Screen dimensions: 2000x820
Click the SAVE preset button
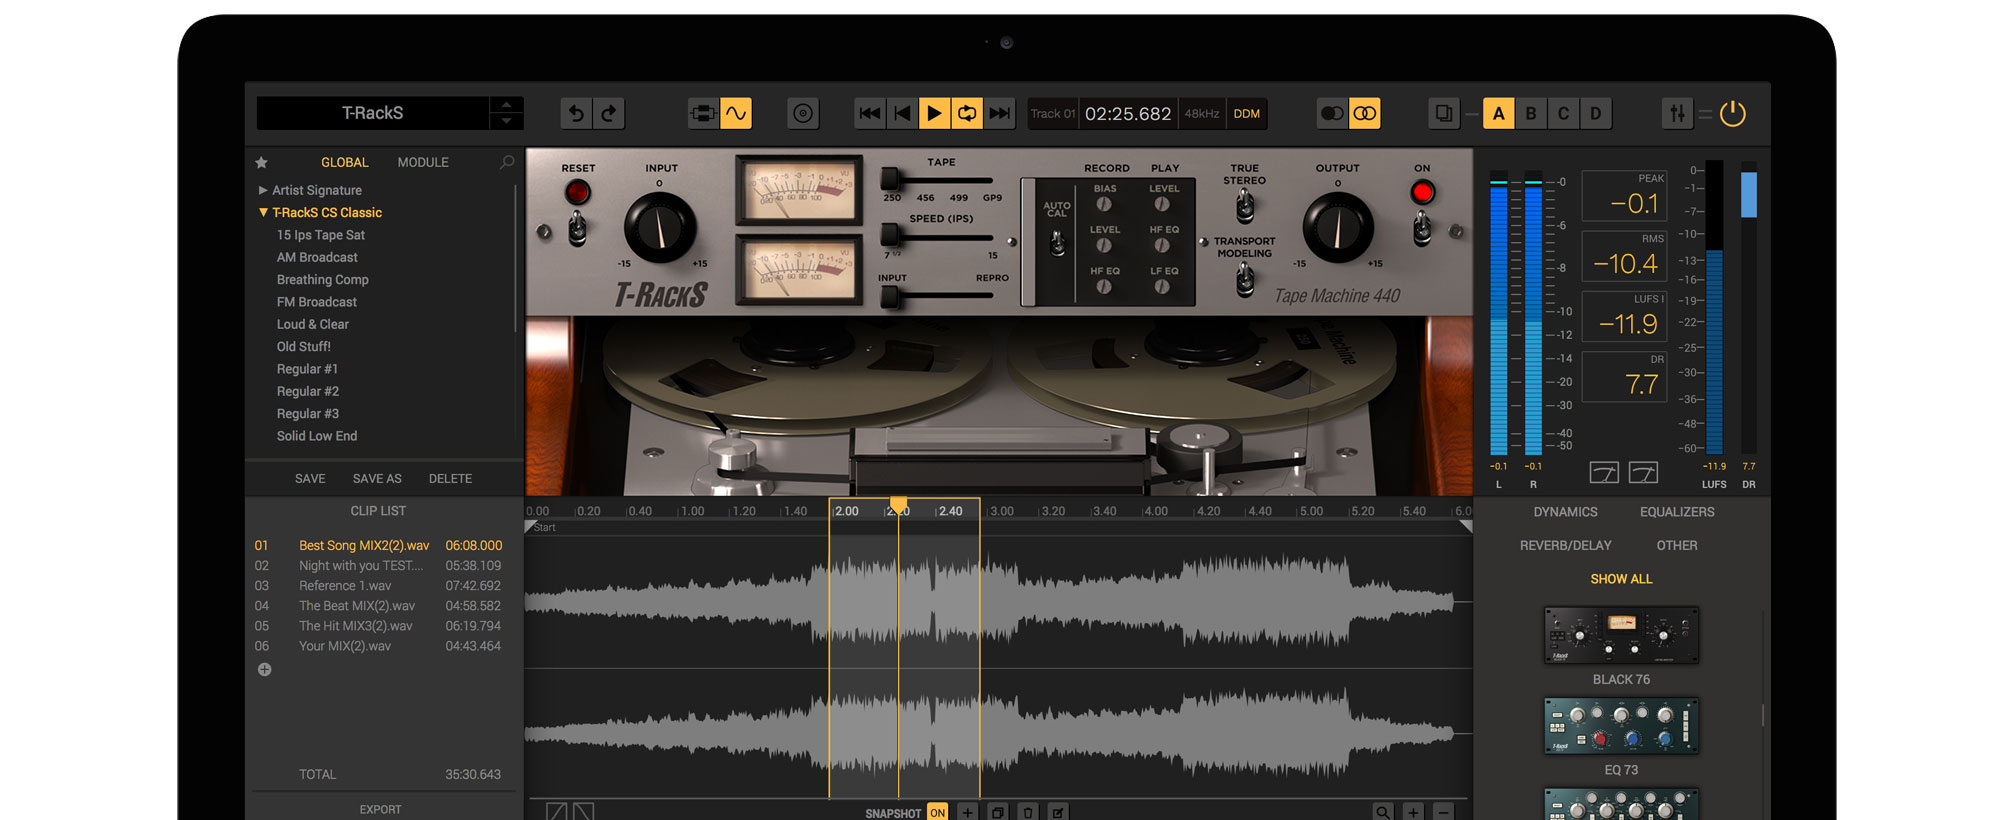310,479
